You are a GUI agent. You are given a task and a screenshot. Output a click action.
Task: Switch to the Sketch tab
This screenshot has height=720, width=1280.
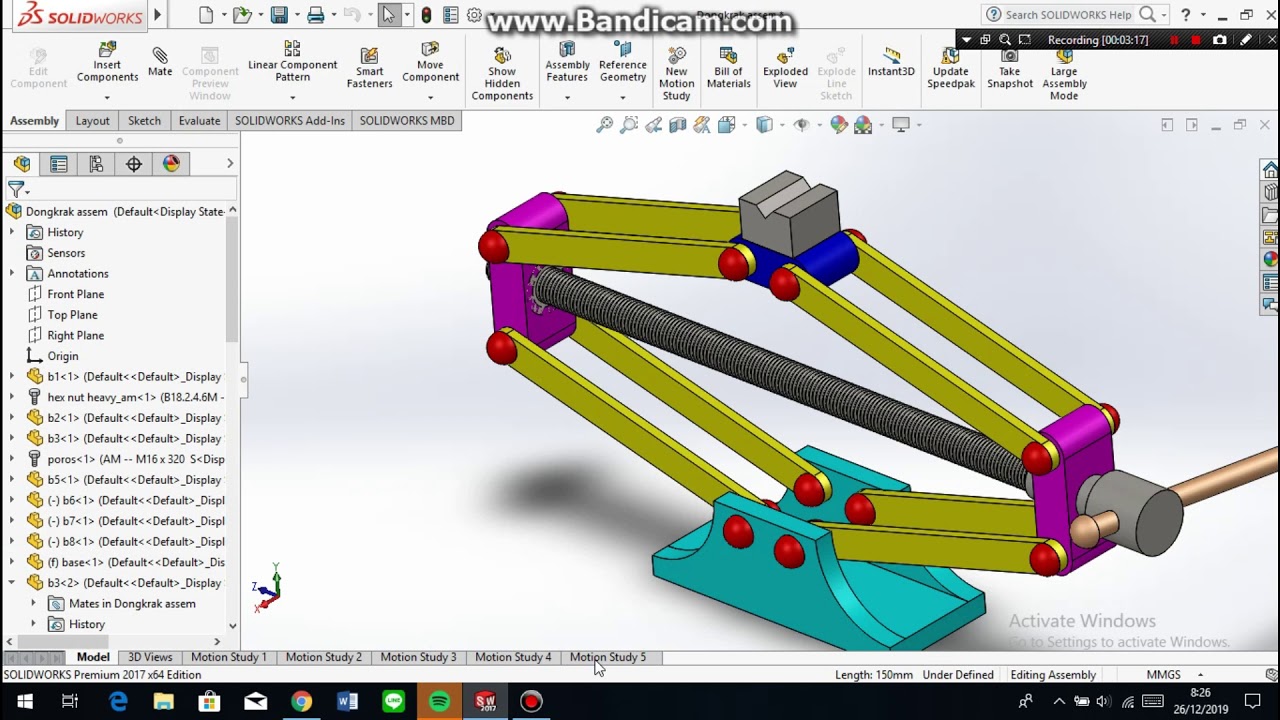click(x=144, y=121)
